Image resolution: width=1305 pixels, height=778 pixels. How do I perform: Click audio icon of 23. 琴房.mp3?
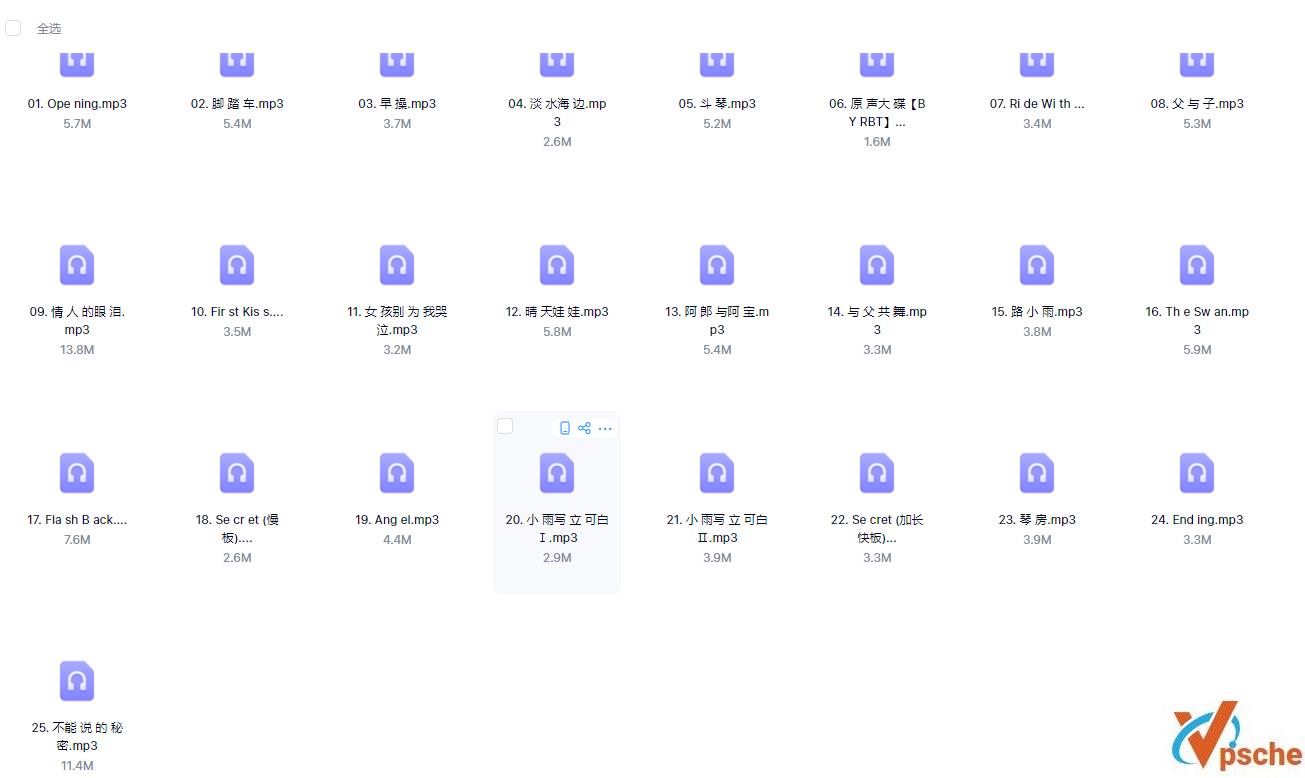[x=1037, y=473]
